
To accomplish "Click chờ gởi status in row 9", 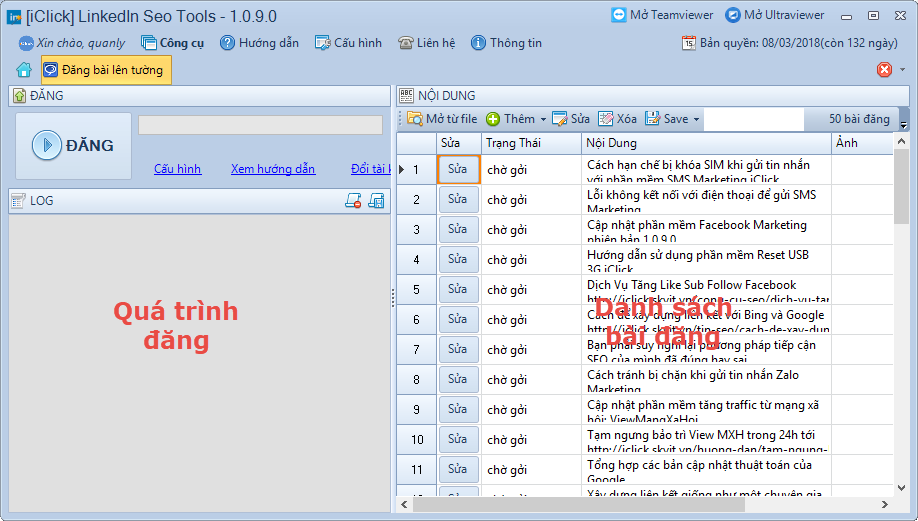I will [530, 410].
